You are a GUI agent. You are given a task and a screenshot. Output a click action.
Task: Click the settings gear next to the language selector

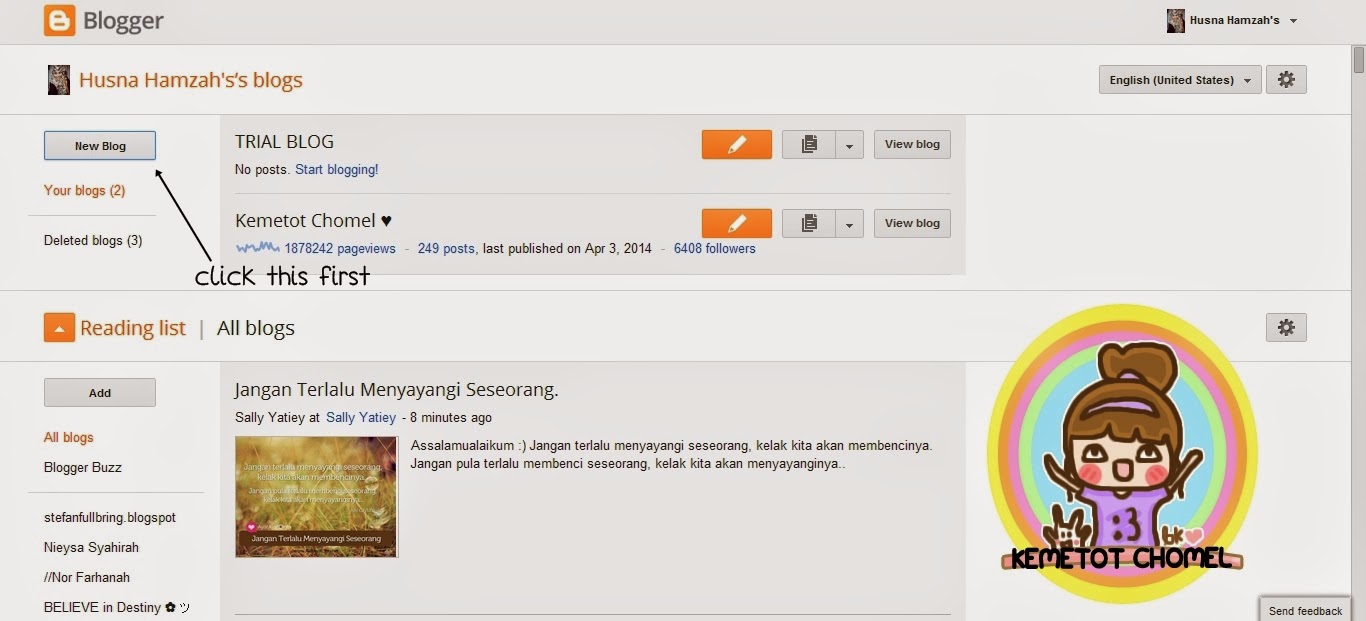[x=1286, y=80]
